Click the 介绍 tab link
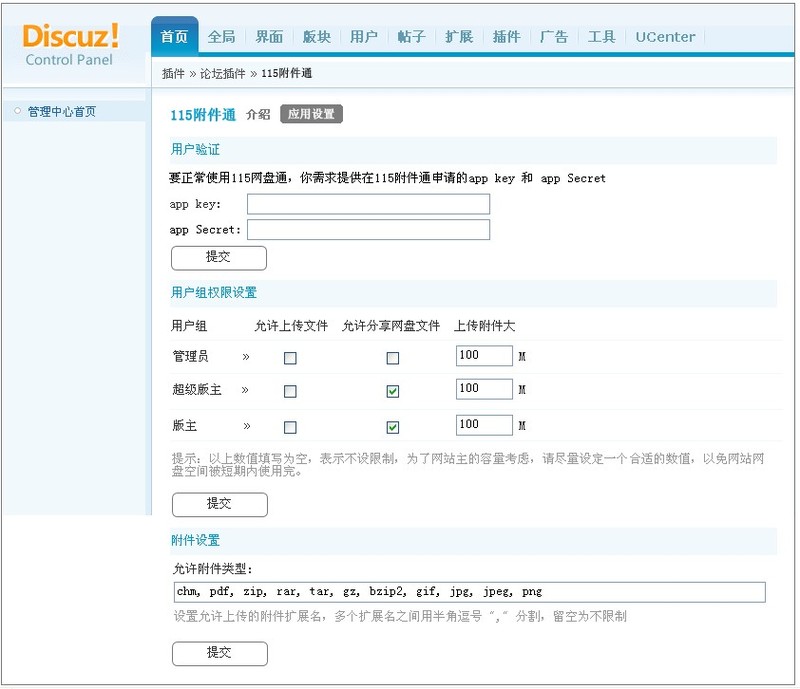 (x=258, y=114)
